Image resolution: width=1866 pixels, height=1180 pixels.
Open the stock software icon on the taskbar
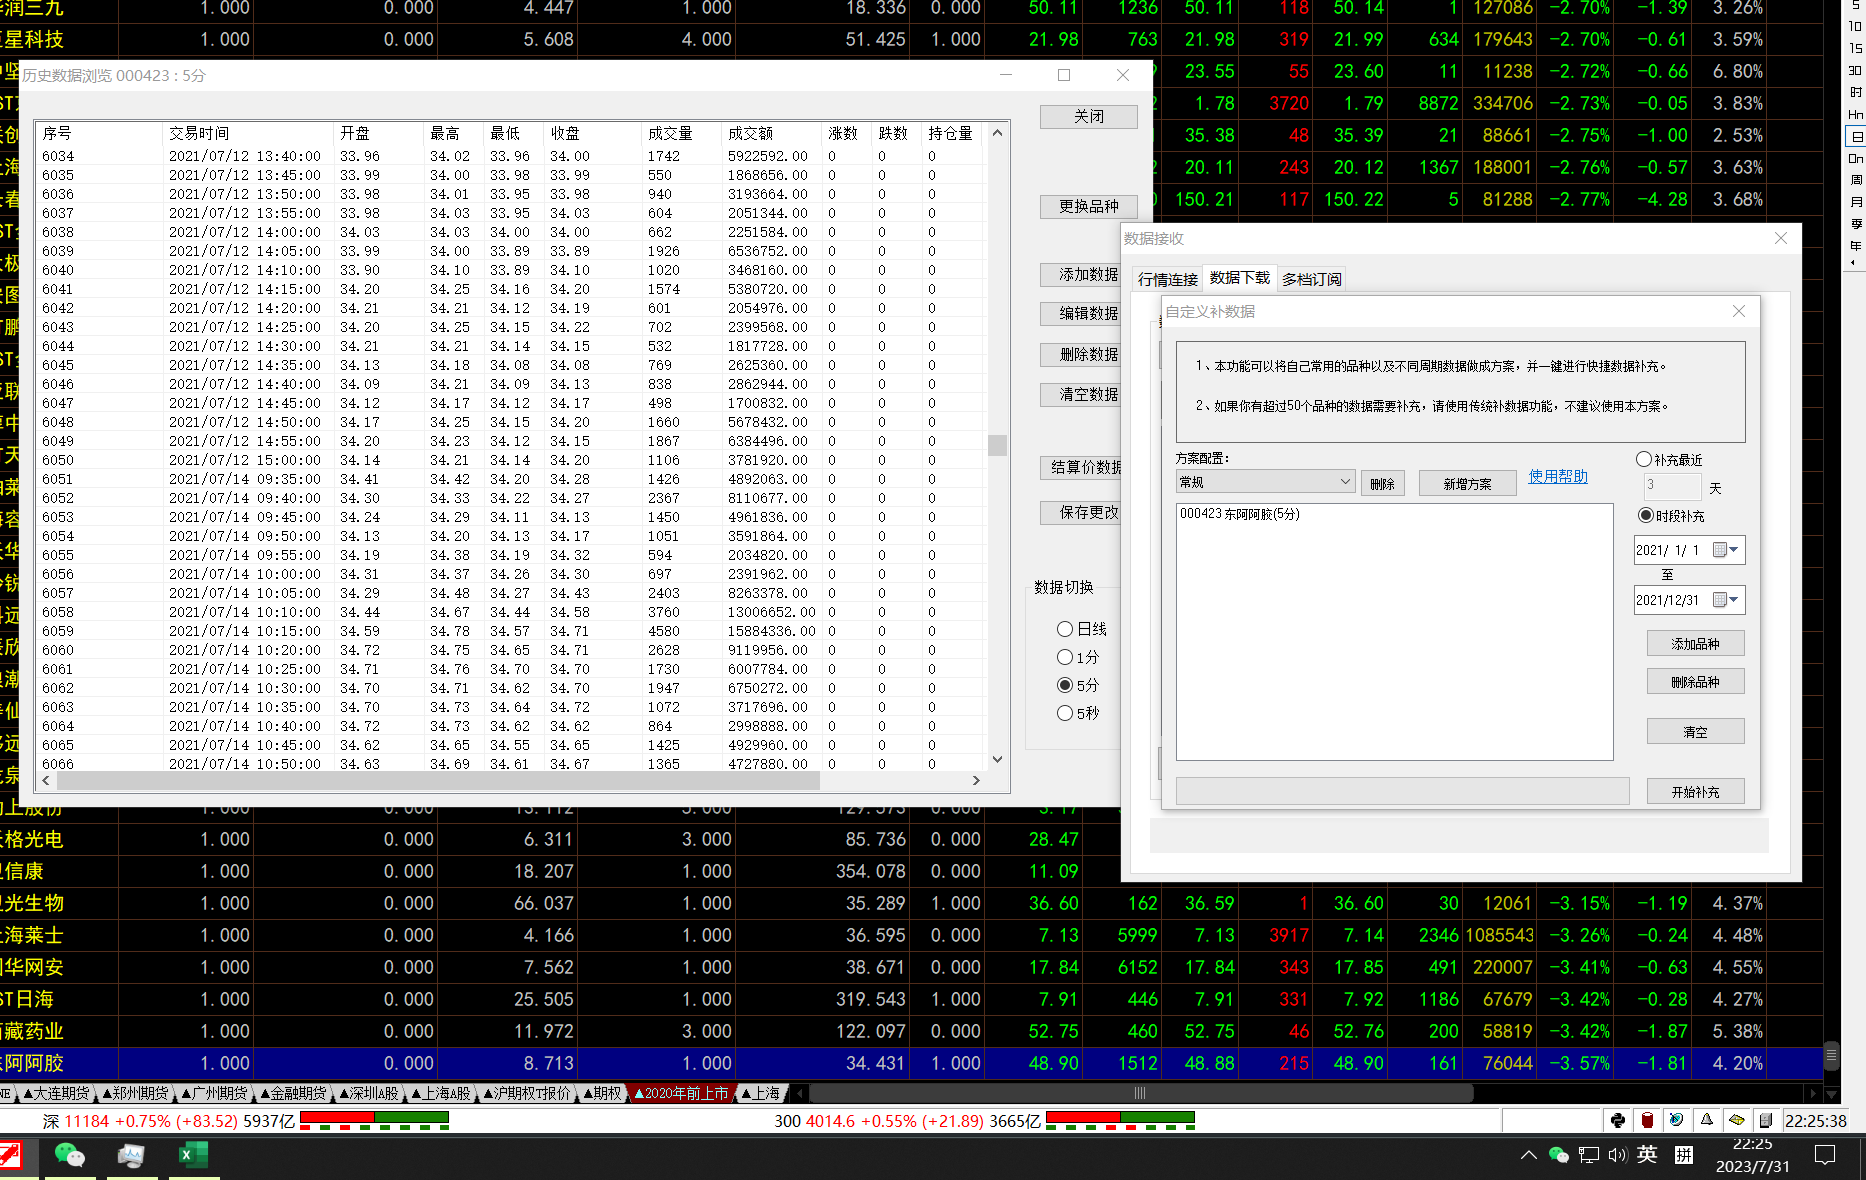pos(10,1155)
